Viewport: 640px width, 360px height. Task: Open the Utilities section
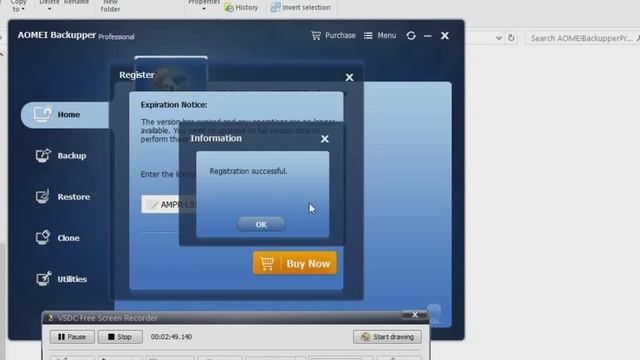pyautogui.click(x=61, y=279)
